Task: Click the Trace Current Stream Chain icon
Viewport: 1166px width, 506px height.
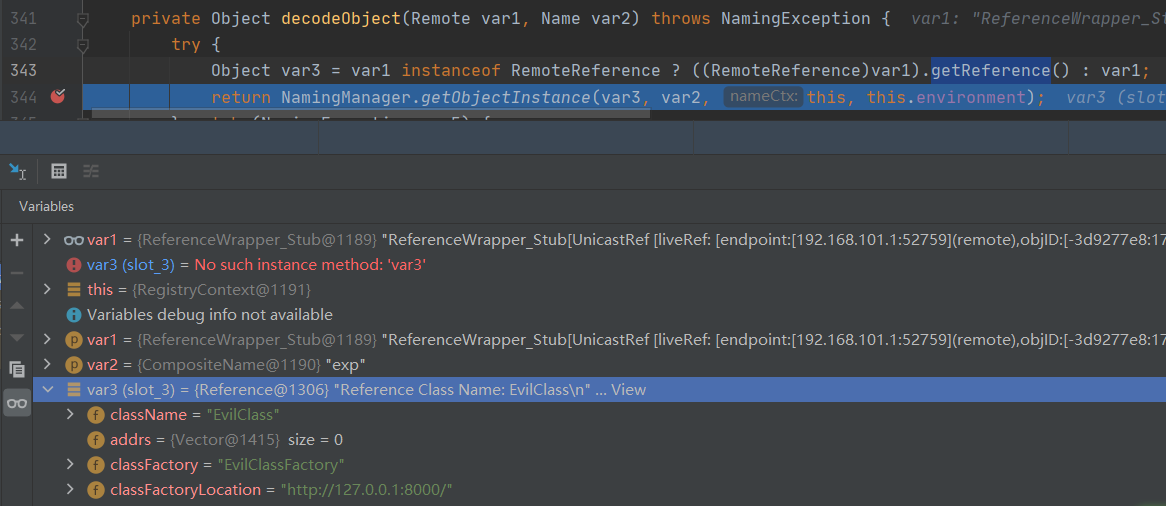Action: pos(91,171)
